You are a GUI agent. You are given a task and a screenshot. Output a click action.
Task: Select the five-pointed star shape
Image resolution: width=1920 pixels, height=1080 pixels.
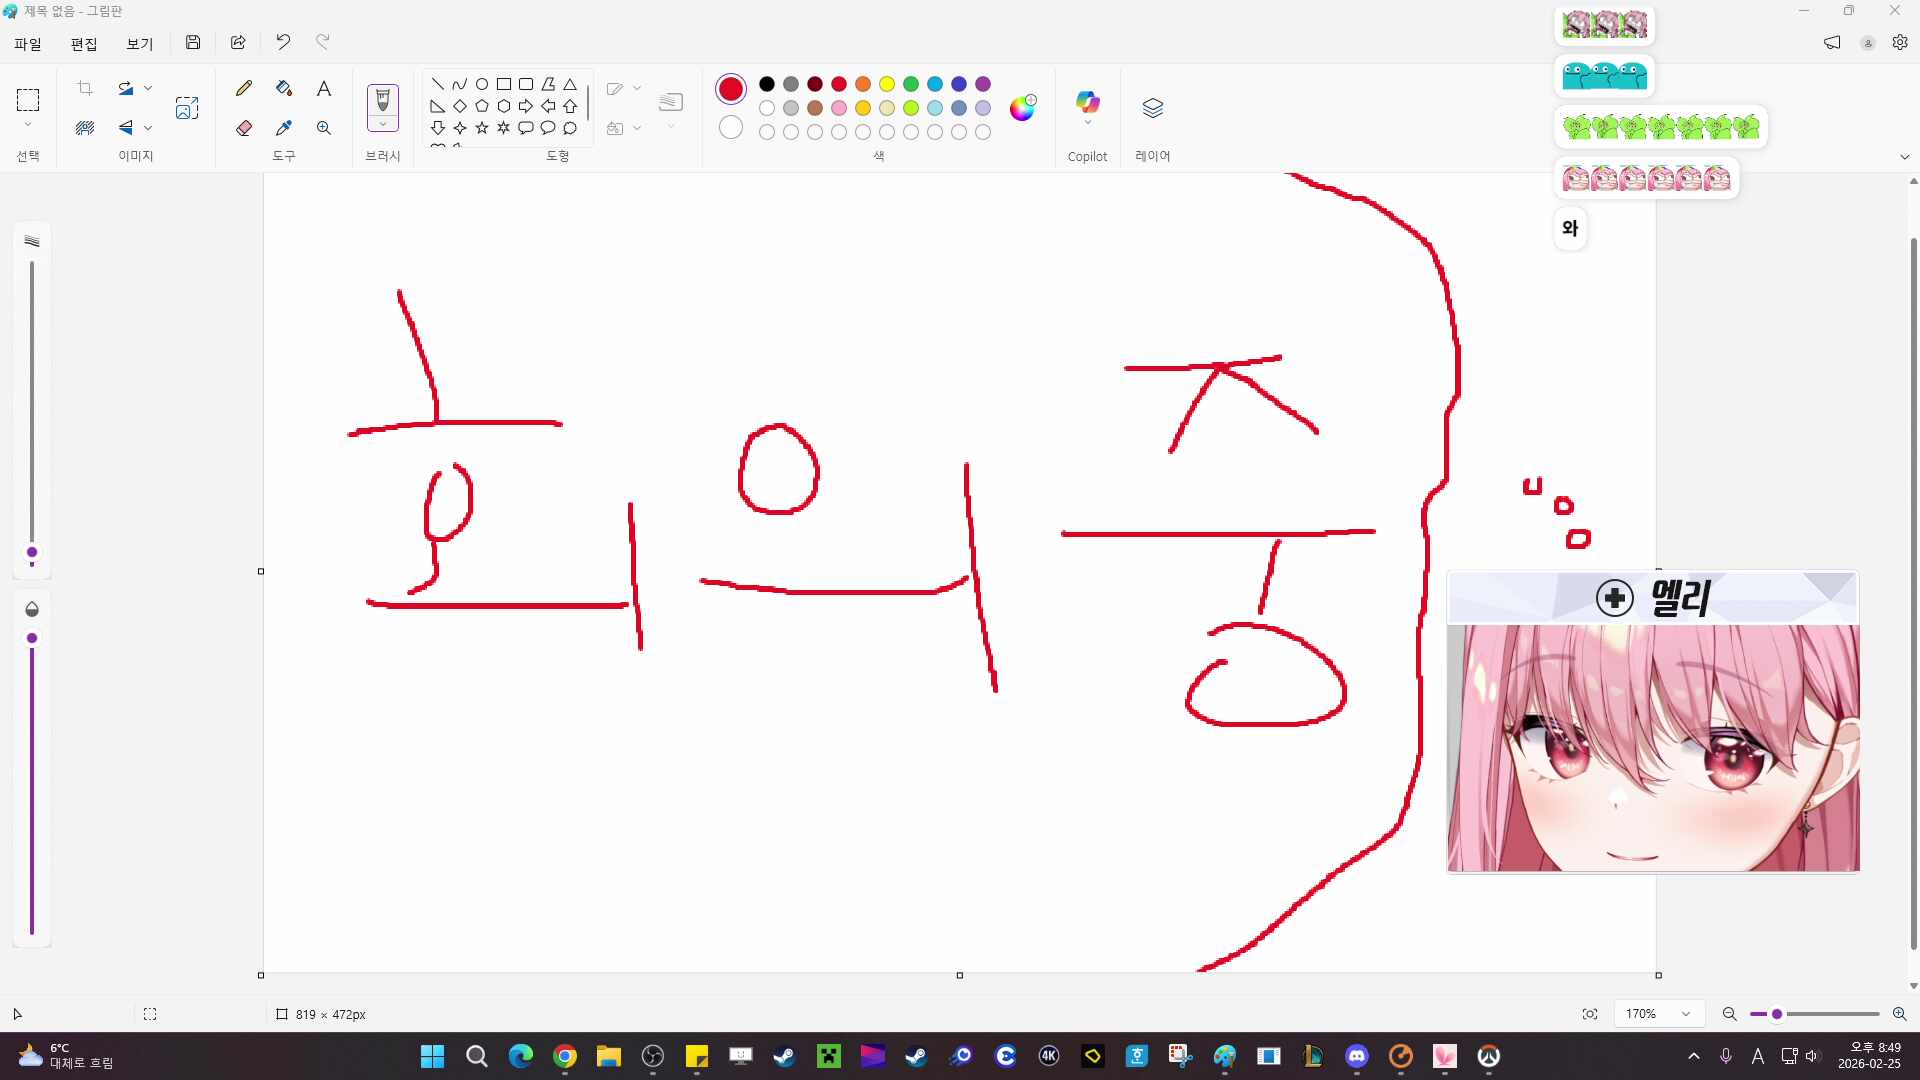483,127
